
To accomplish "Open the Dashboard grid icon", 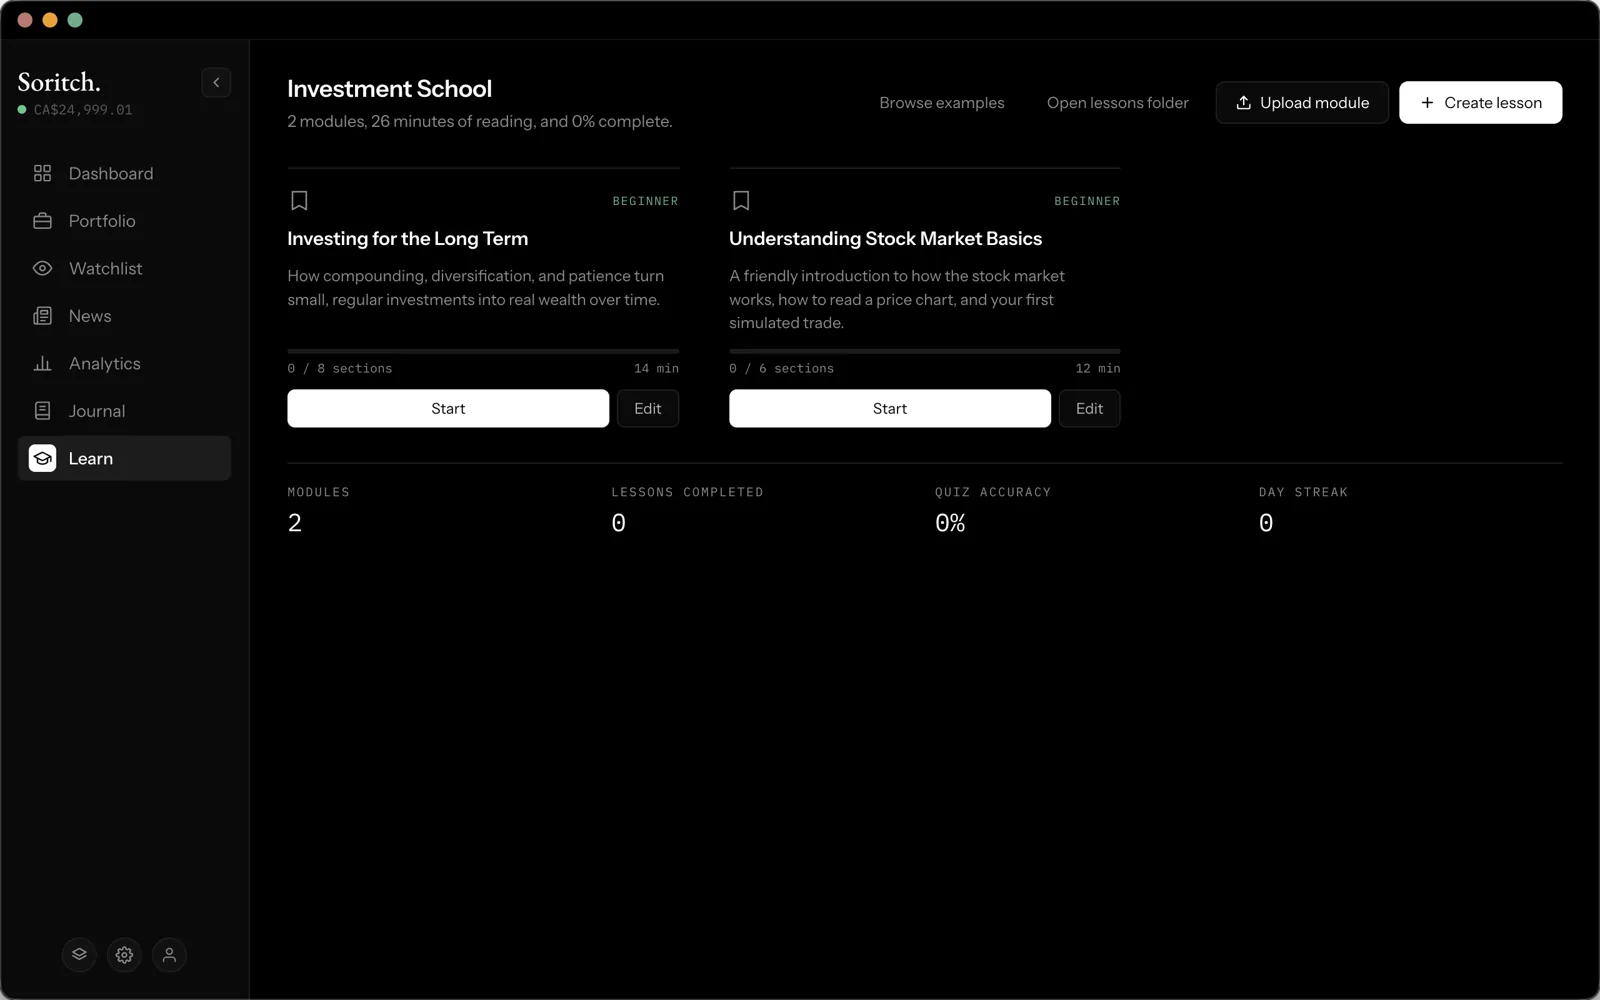I will point(42,174).
